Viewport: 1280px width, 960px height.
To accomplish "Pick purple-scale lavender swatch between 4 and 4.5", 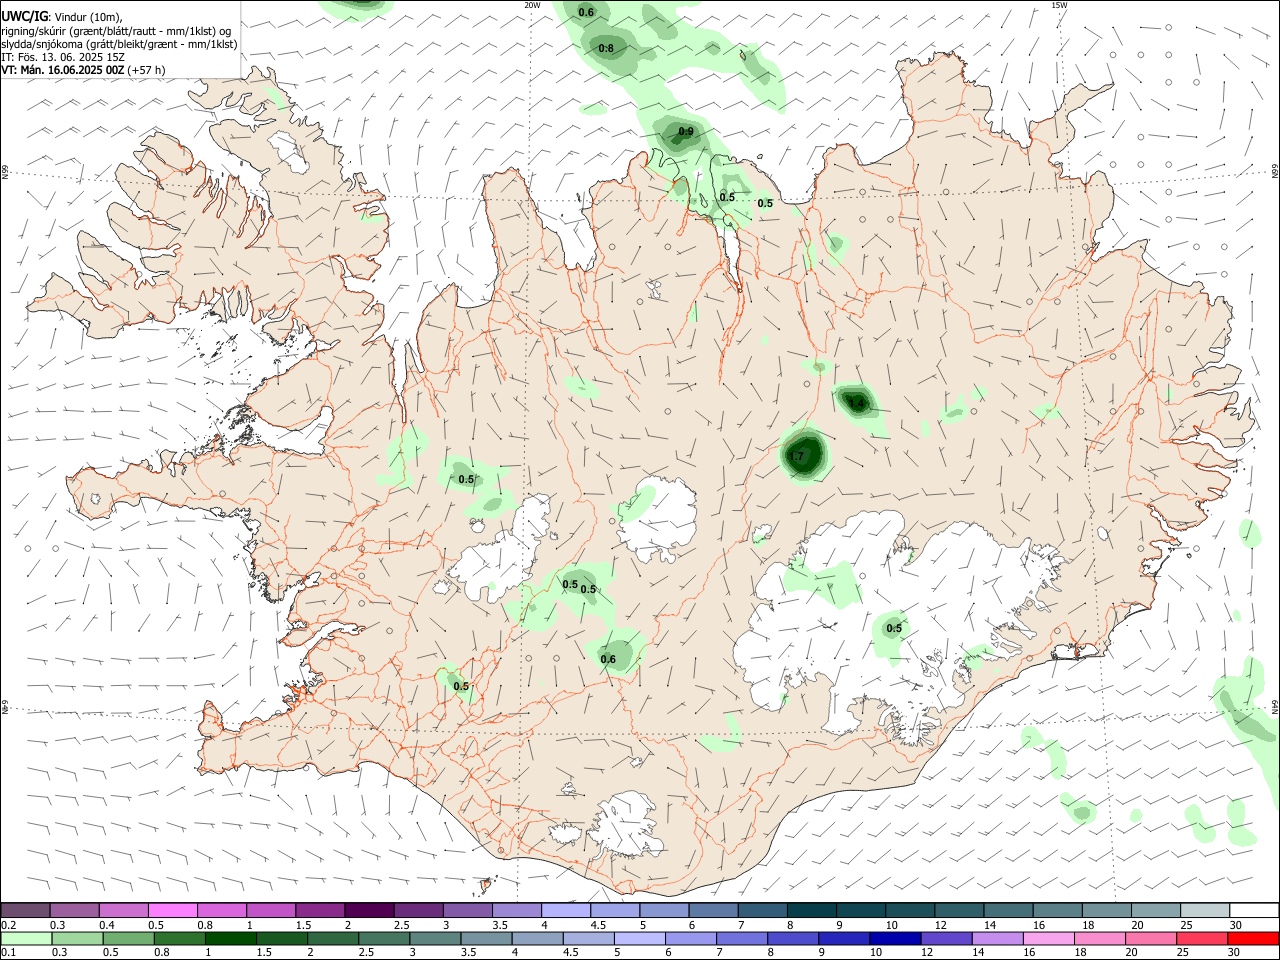I will [565, 911].
